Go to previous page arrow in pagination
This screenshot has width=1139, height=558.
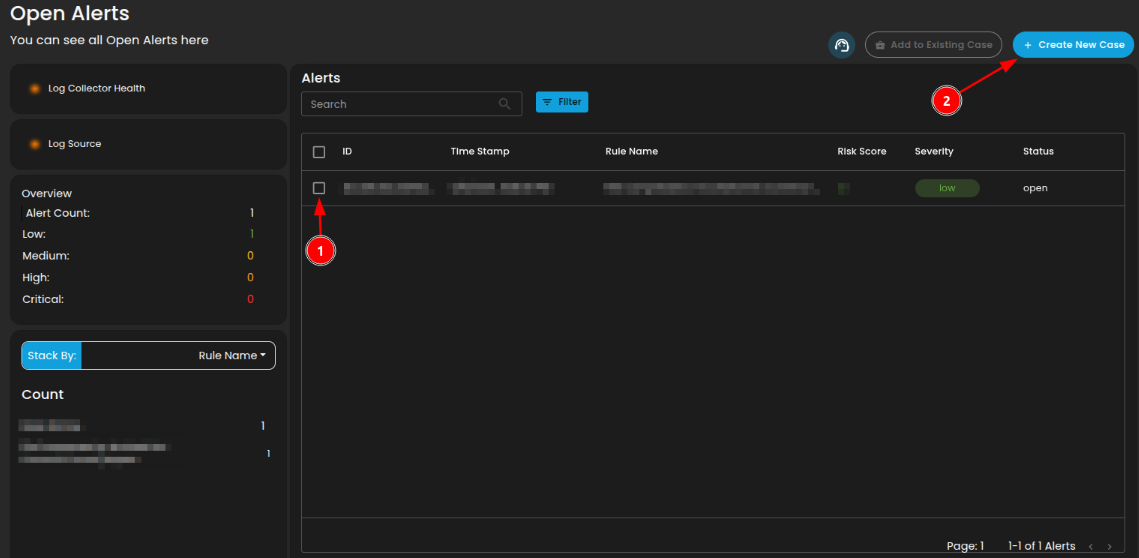1090,546
